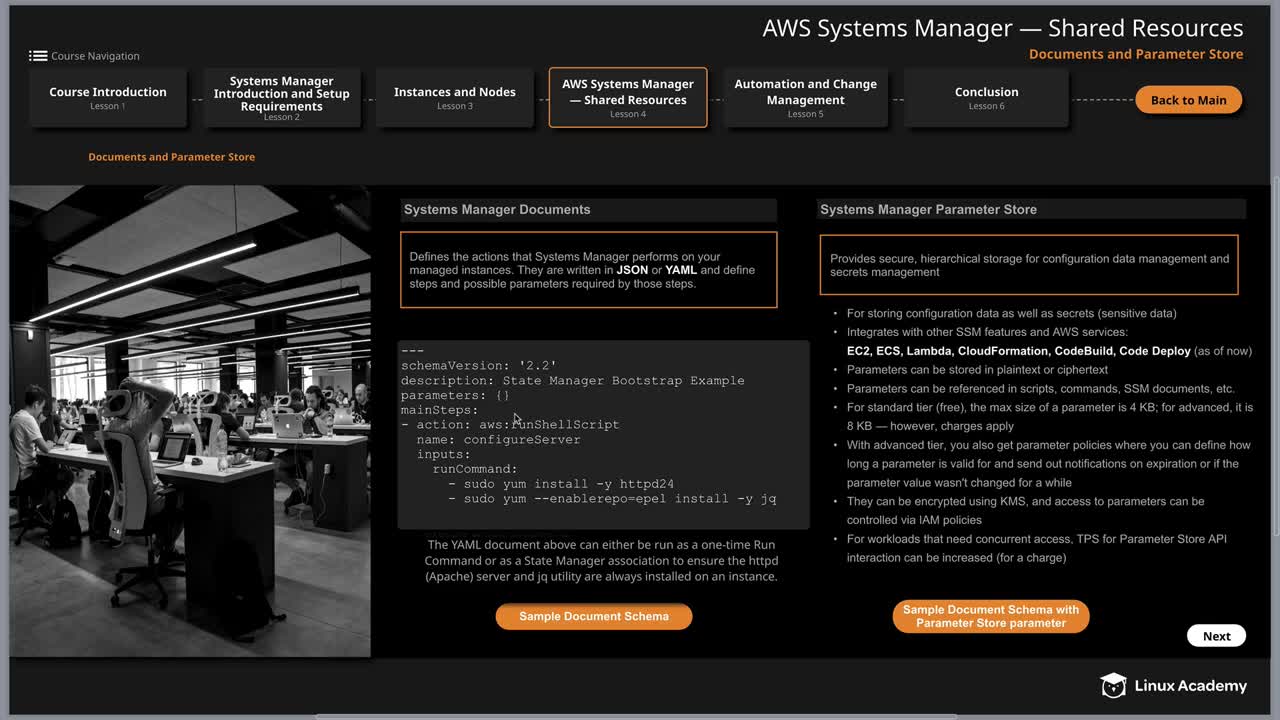Viewport: 1280px width, 720px height.
Task: Switch to Instances and Nodes Lesson 3
Action: click(455, 97)
